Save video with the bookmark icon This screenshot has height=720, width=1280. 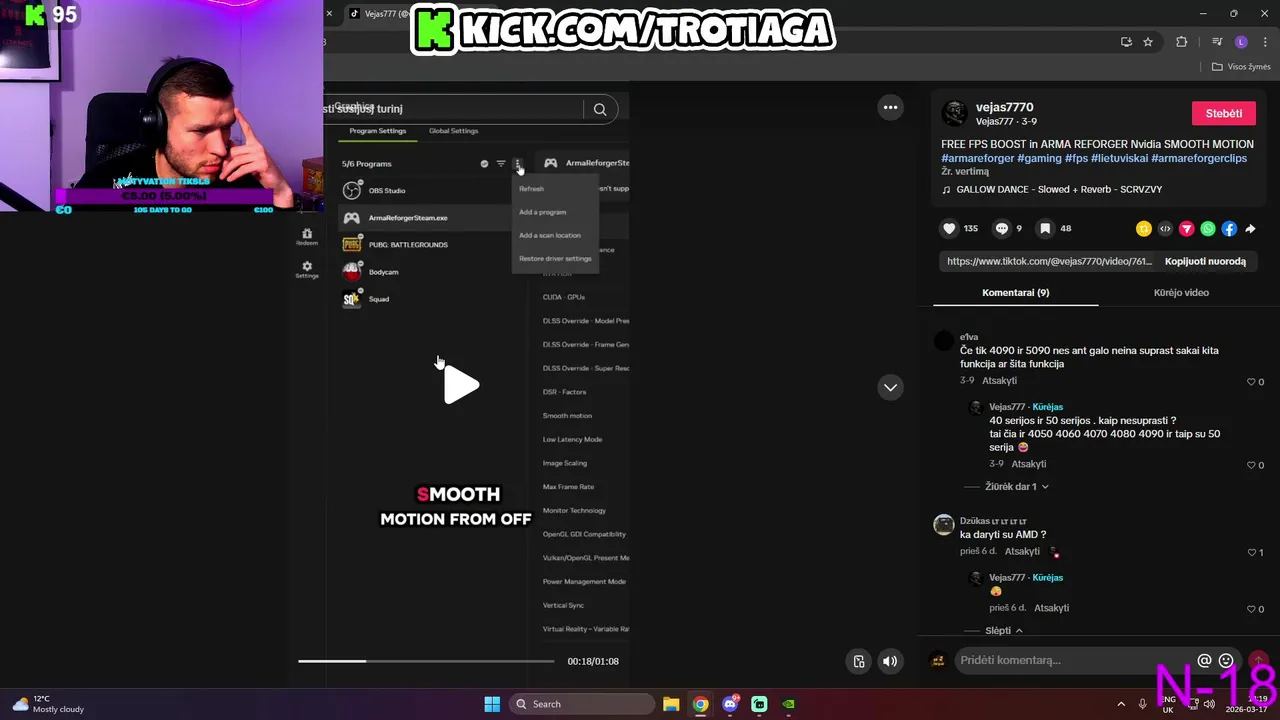click(x=1045, y=229)
